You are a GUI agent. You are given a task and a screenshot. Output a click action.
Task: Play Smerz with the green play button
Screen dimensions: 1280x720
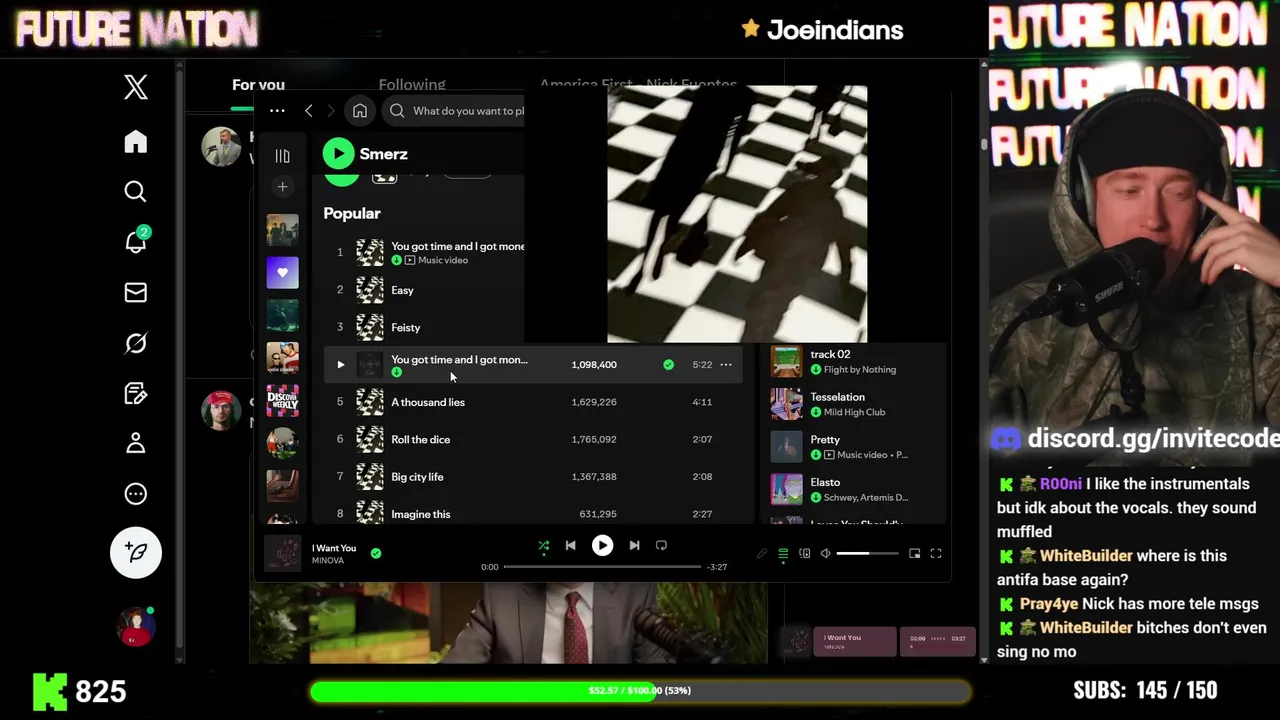click(x=338, y=153)
